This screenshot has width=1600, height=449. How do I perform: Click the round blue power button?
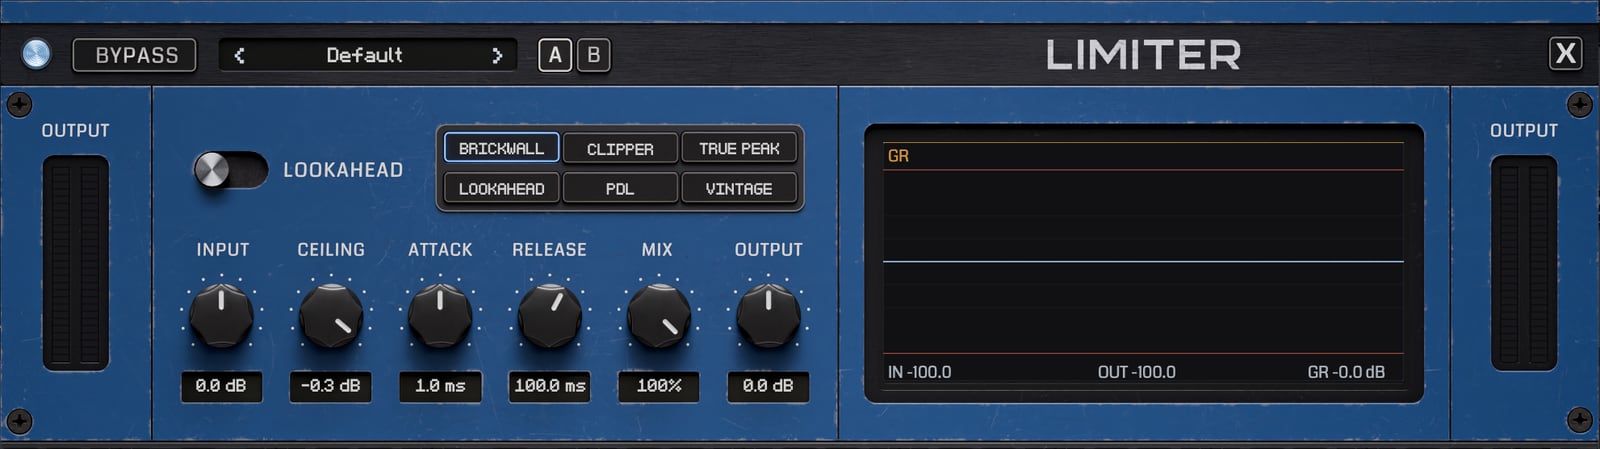coord(36,54)
